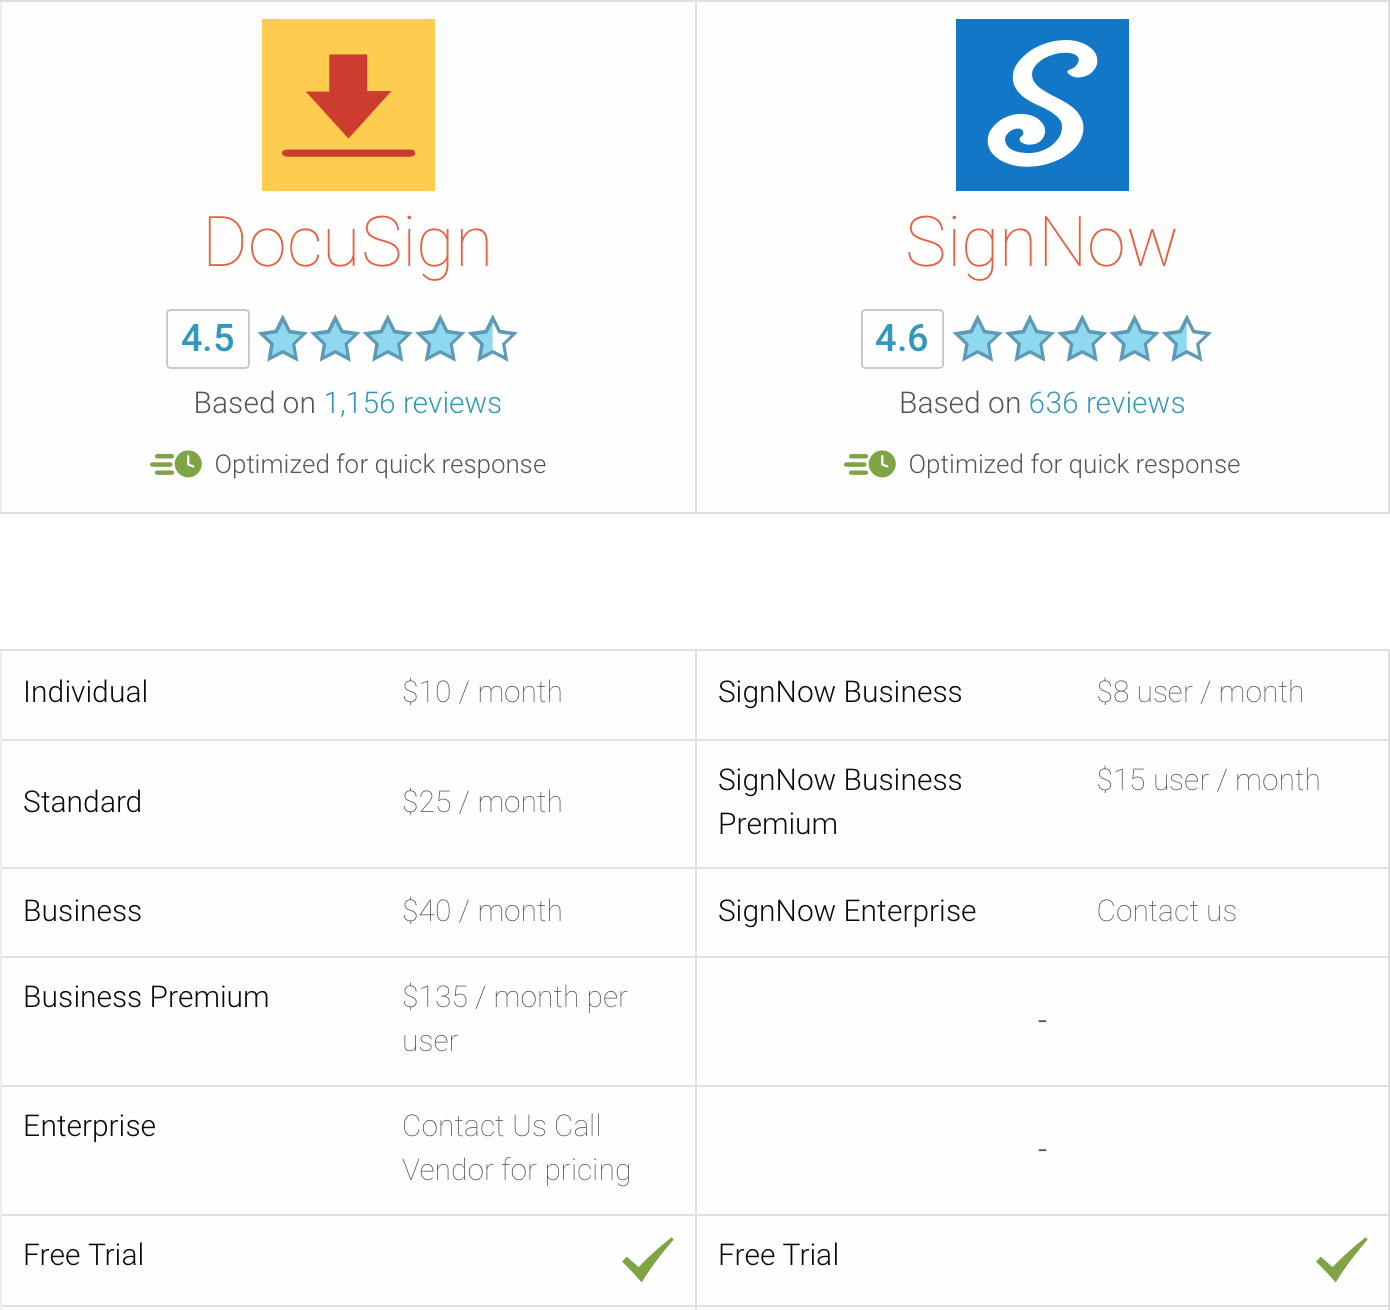1390x1310 pixels.
Task: Click SignNow's quick response clock icon
Action: point(871,464)
